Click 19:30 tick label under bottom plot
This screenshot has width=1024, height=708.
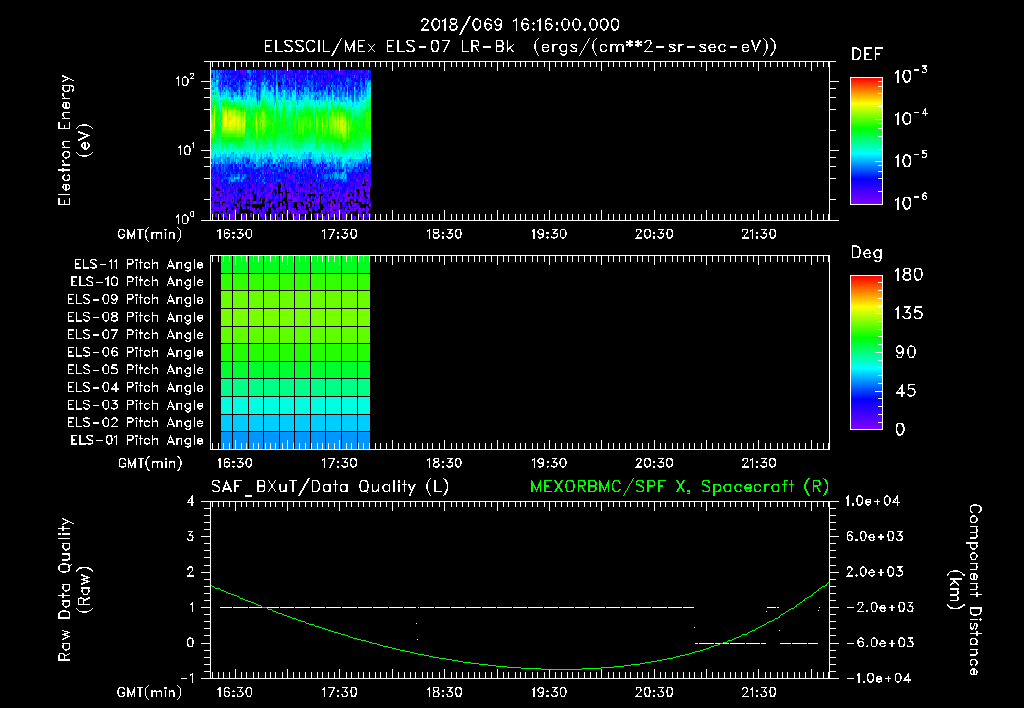549,692
